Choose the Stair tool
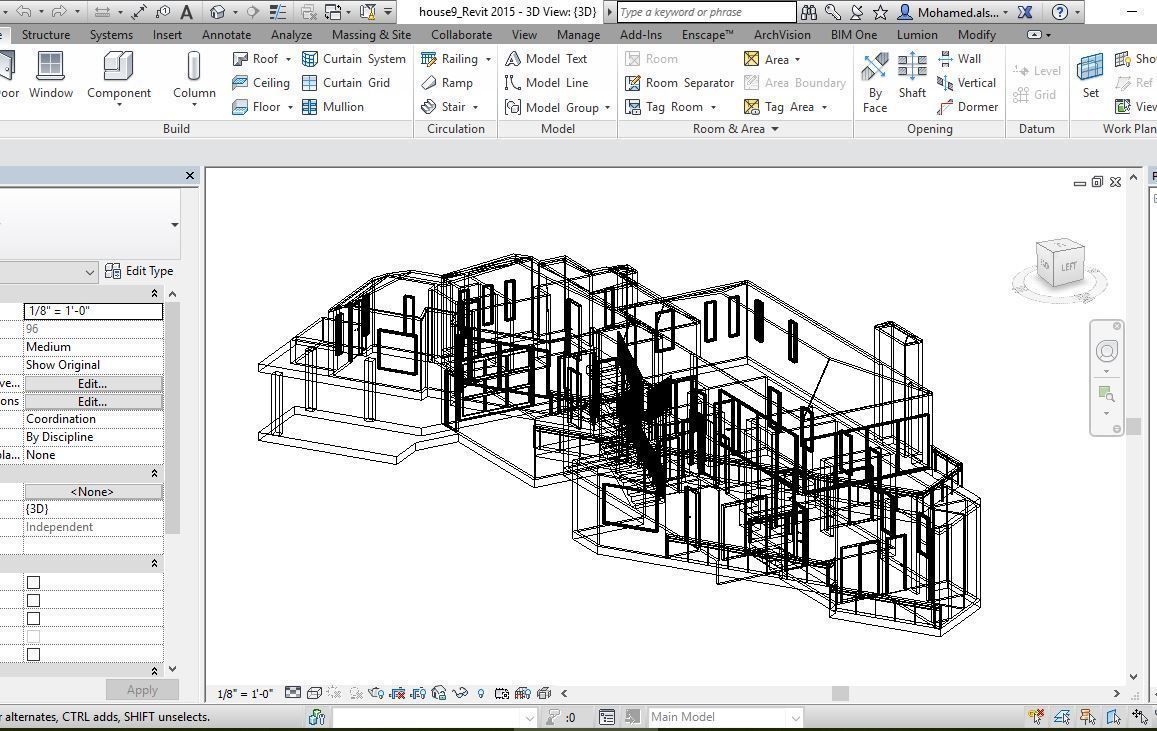This screenshot has height=731, width=1157. [443, 107]
